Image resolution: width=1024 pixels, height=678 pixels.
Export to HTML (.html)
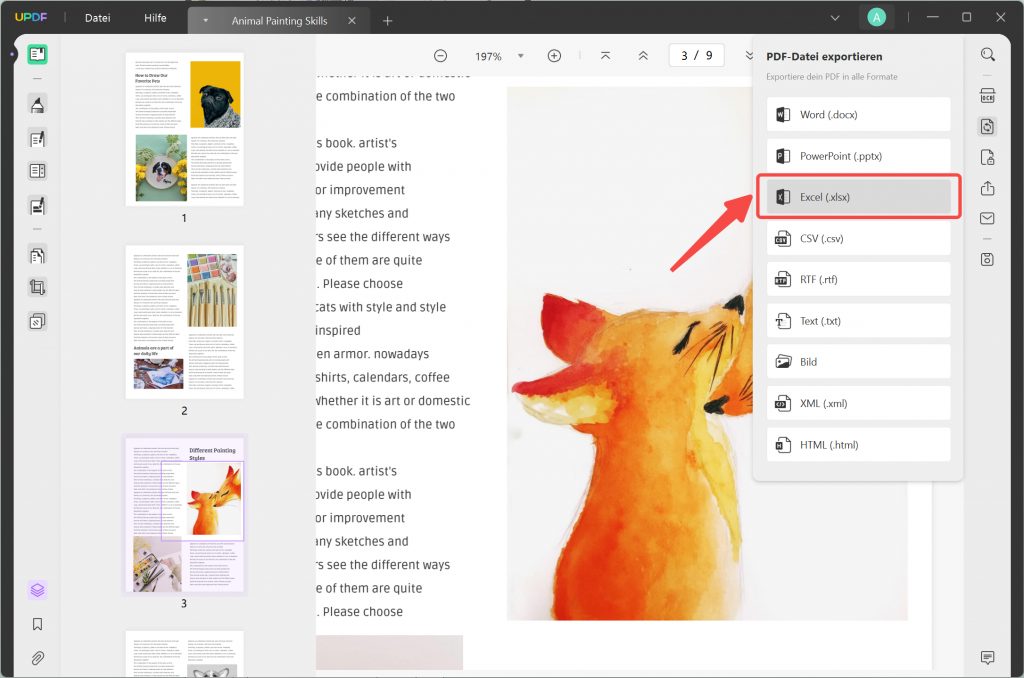click(x=858, y=445)
